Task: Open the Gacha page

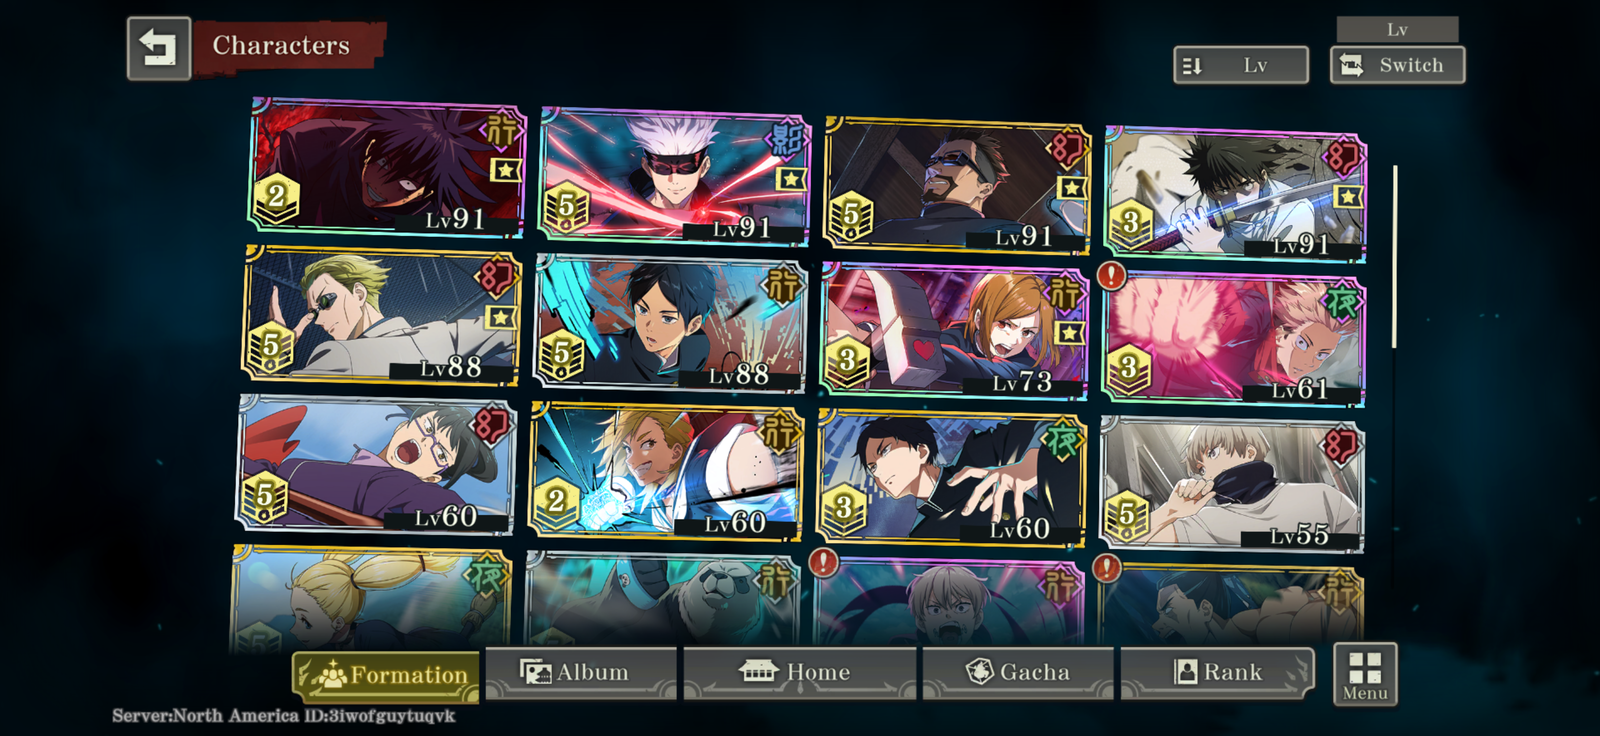Action: [x=1018, y=672]
